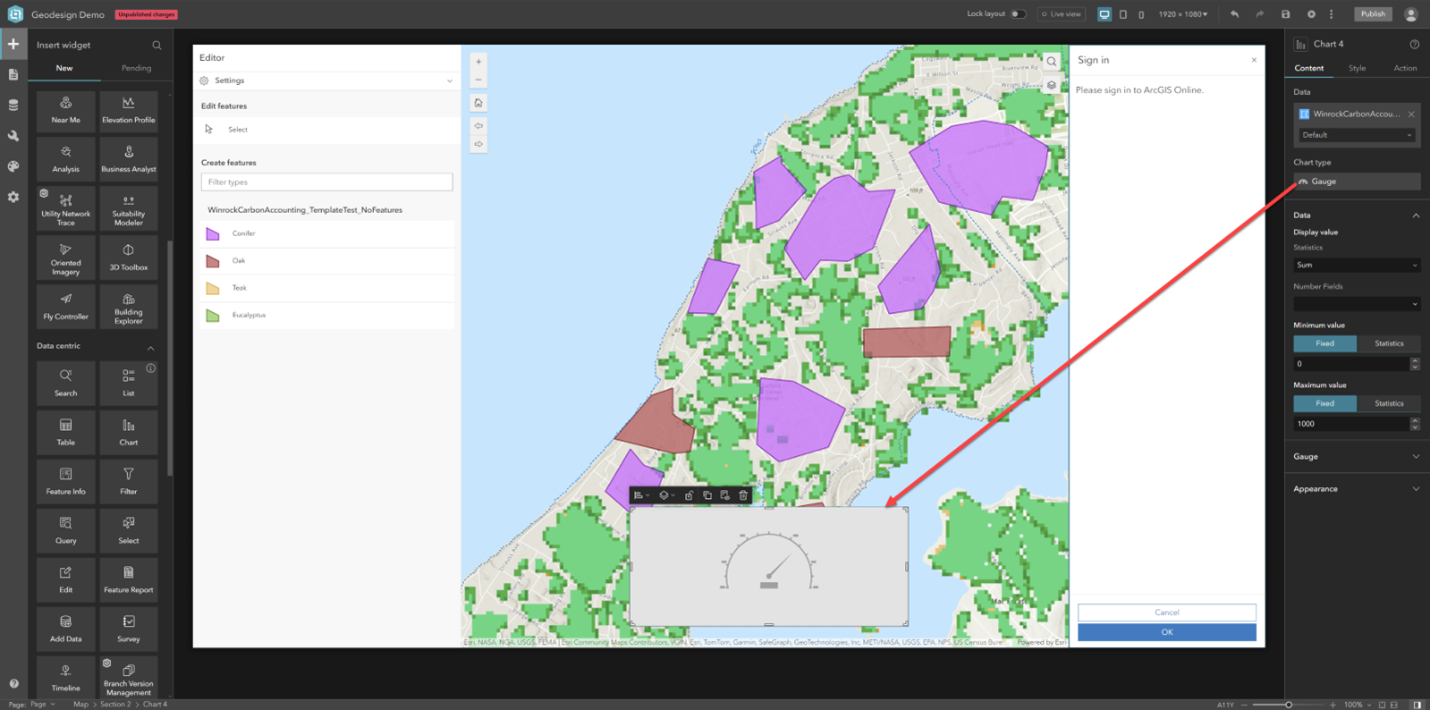Click the undo arrow in top toolbar

point(1235,14)
